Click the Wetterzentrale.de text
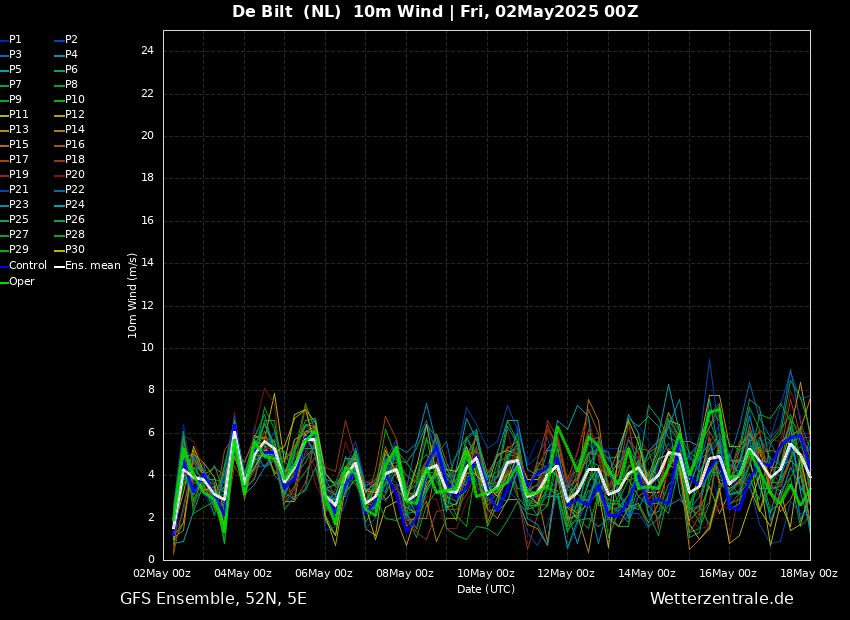850x620 pixels. coord(721,599)
